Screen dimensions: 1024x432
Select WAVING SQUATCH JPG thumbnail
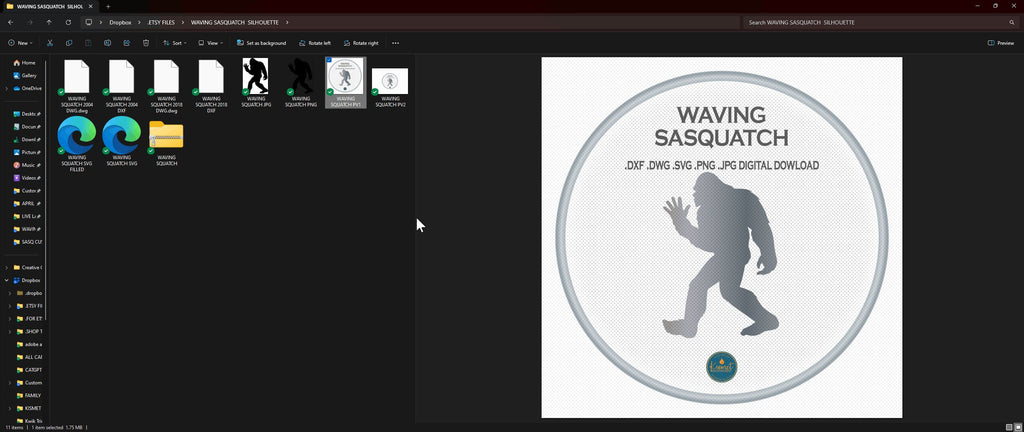pos(255,82)
